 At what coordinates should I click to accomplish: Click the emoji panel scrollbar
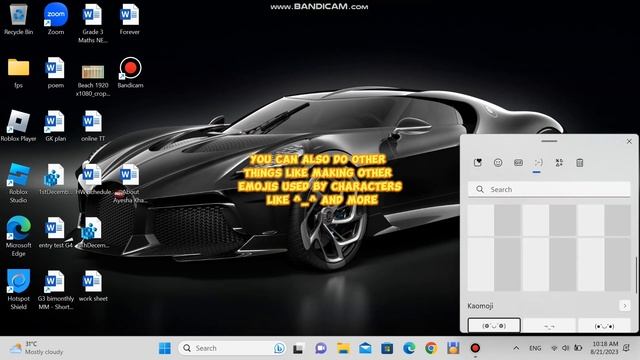(x=636, y=275)
